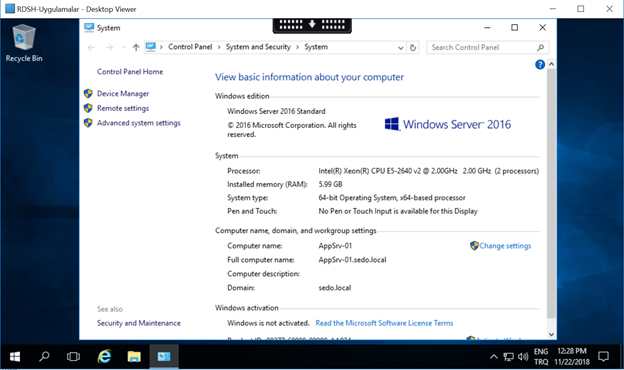Click the Change settings shield icon
Screen dimensions: 624x370
(474, 245)
